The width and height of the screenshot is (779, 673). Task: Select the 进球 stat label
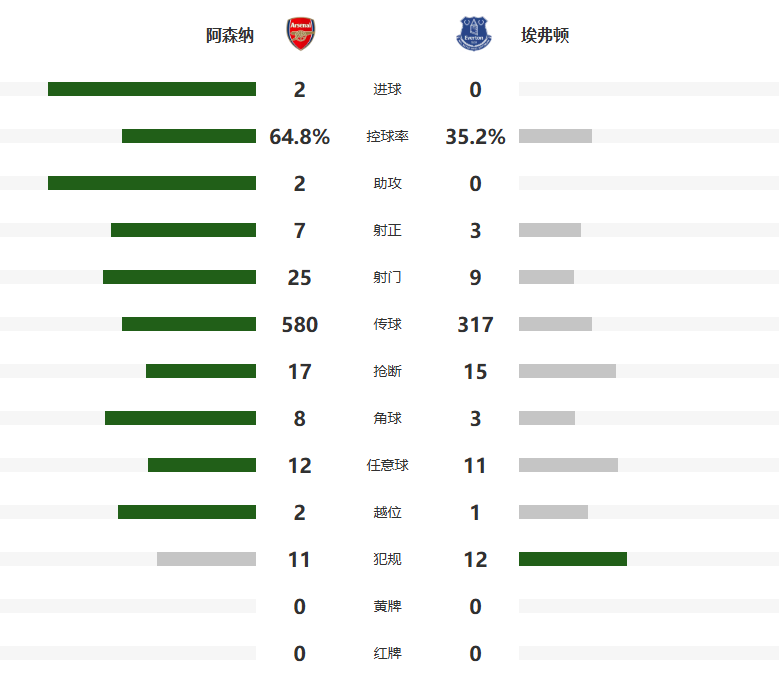(387, 90)
